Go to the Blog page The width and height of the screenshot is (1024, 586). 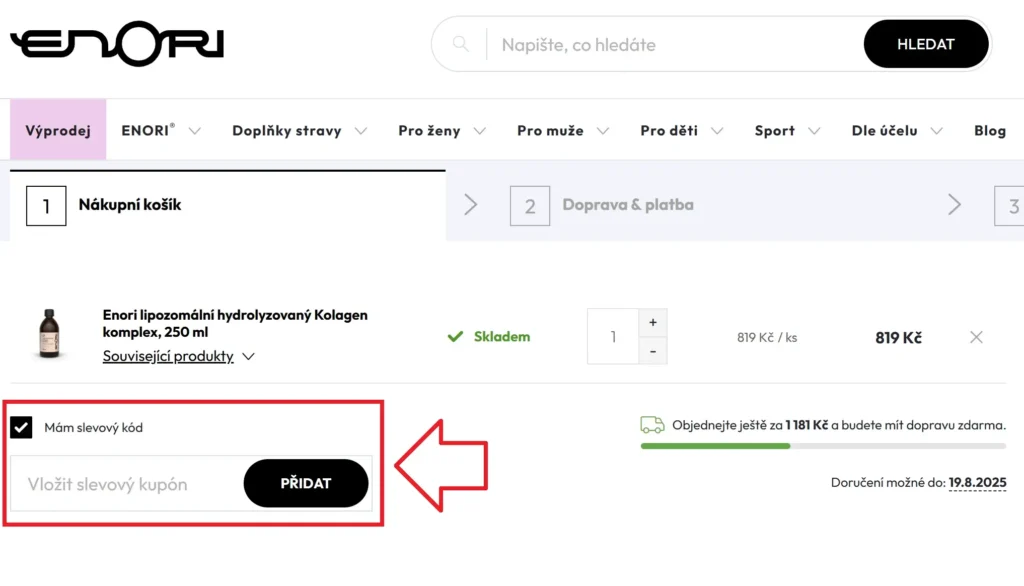click(x=989, y=131)
